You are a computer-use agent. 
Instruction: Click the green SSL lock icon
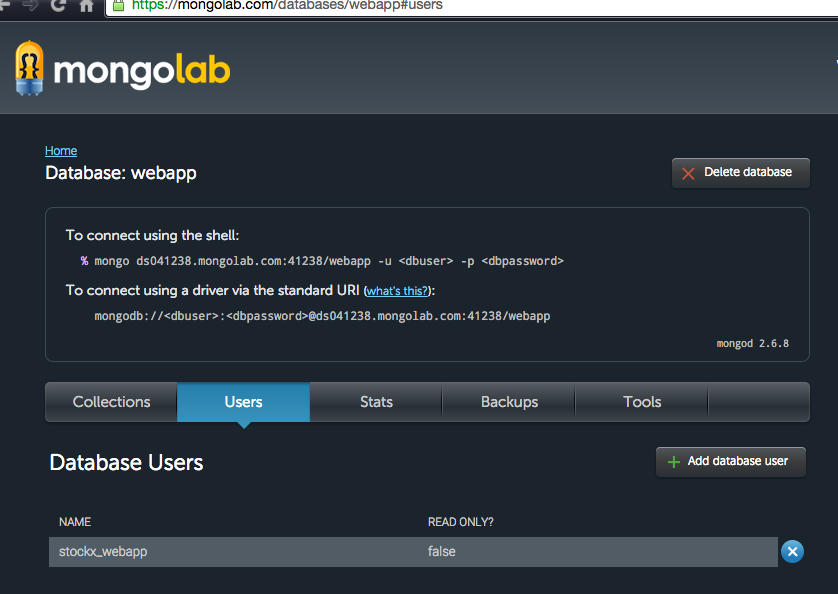point(119,5)
